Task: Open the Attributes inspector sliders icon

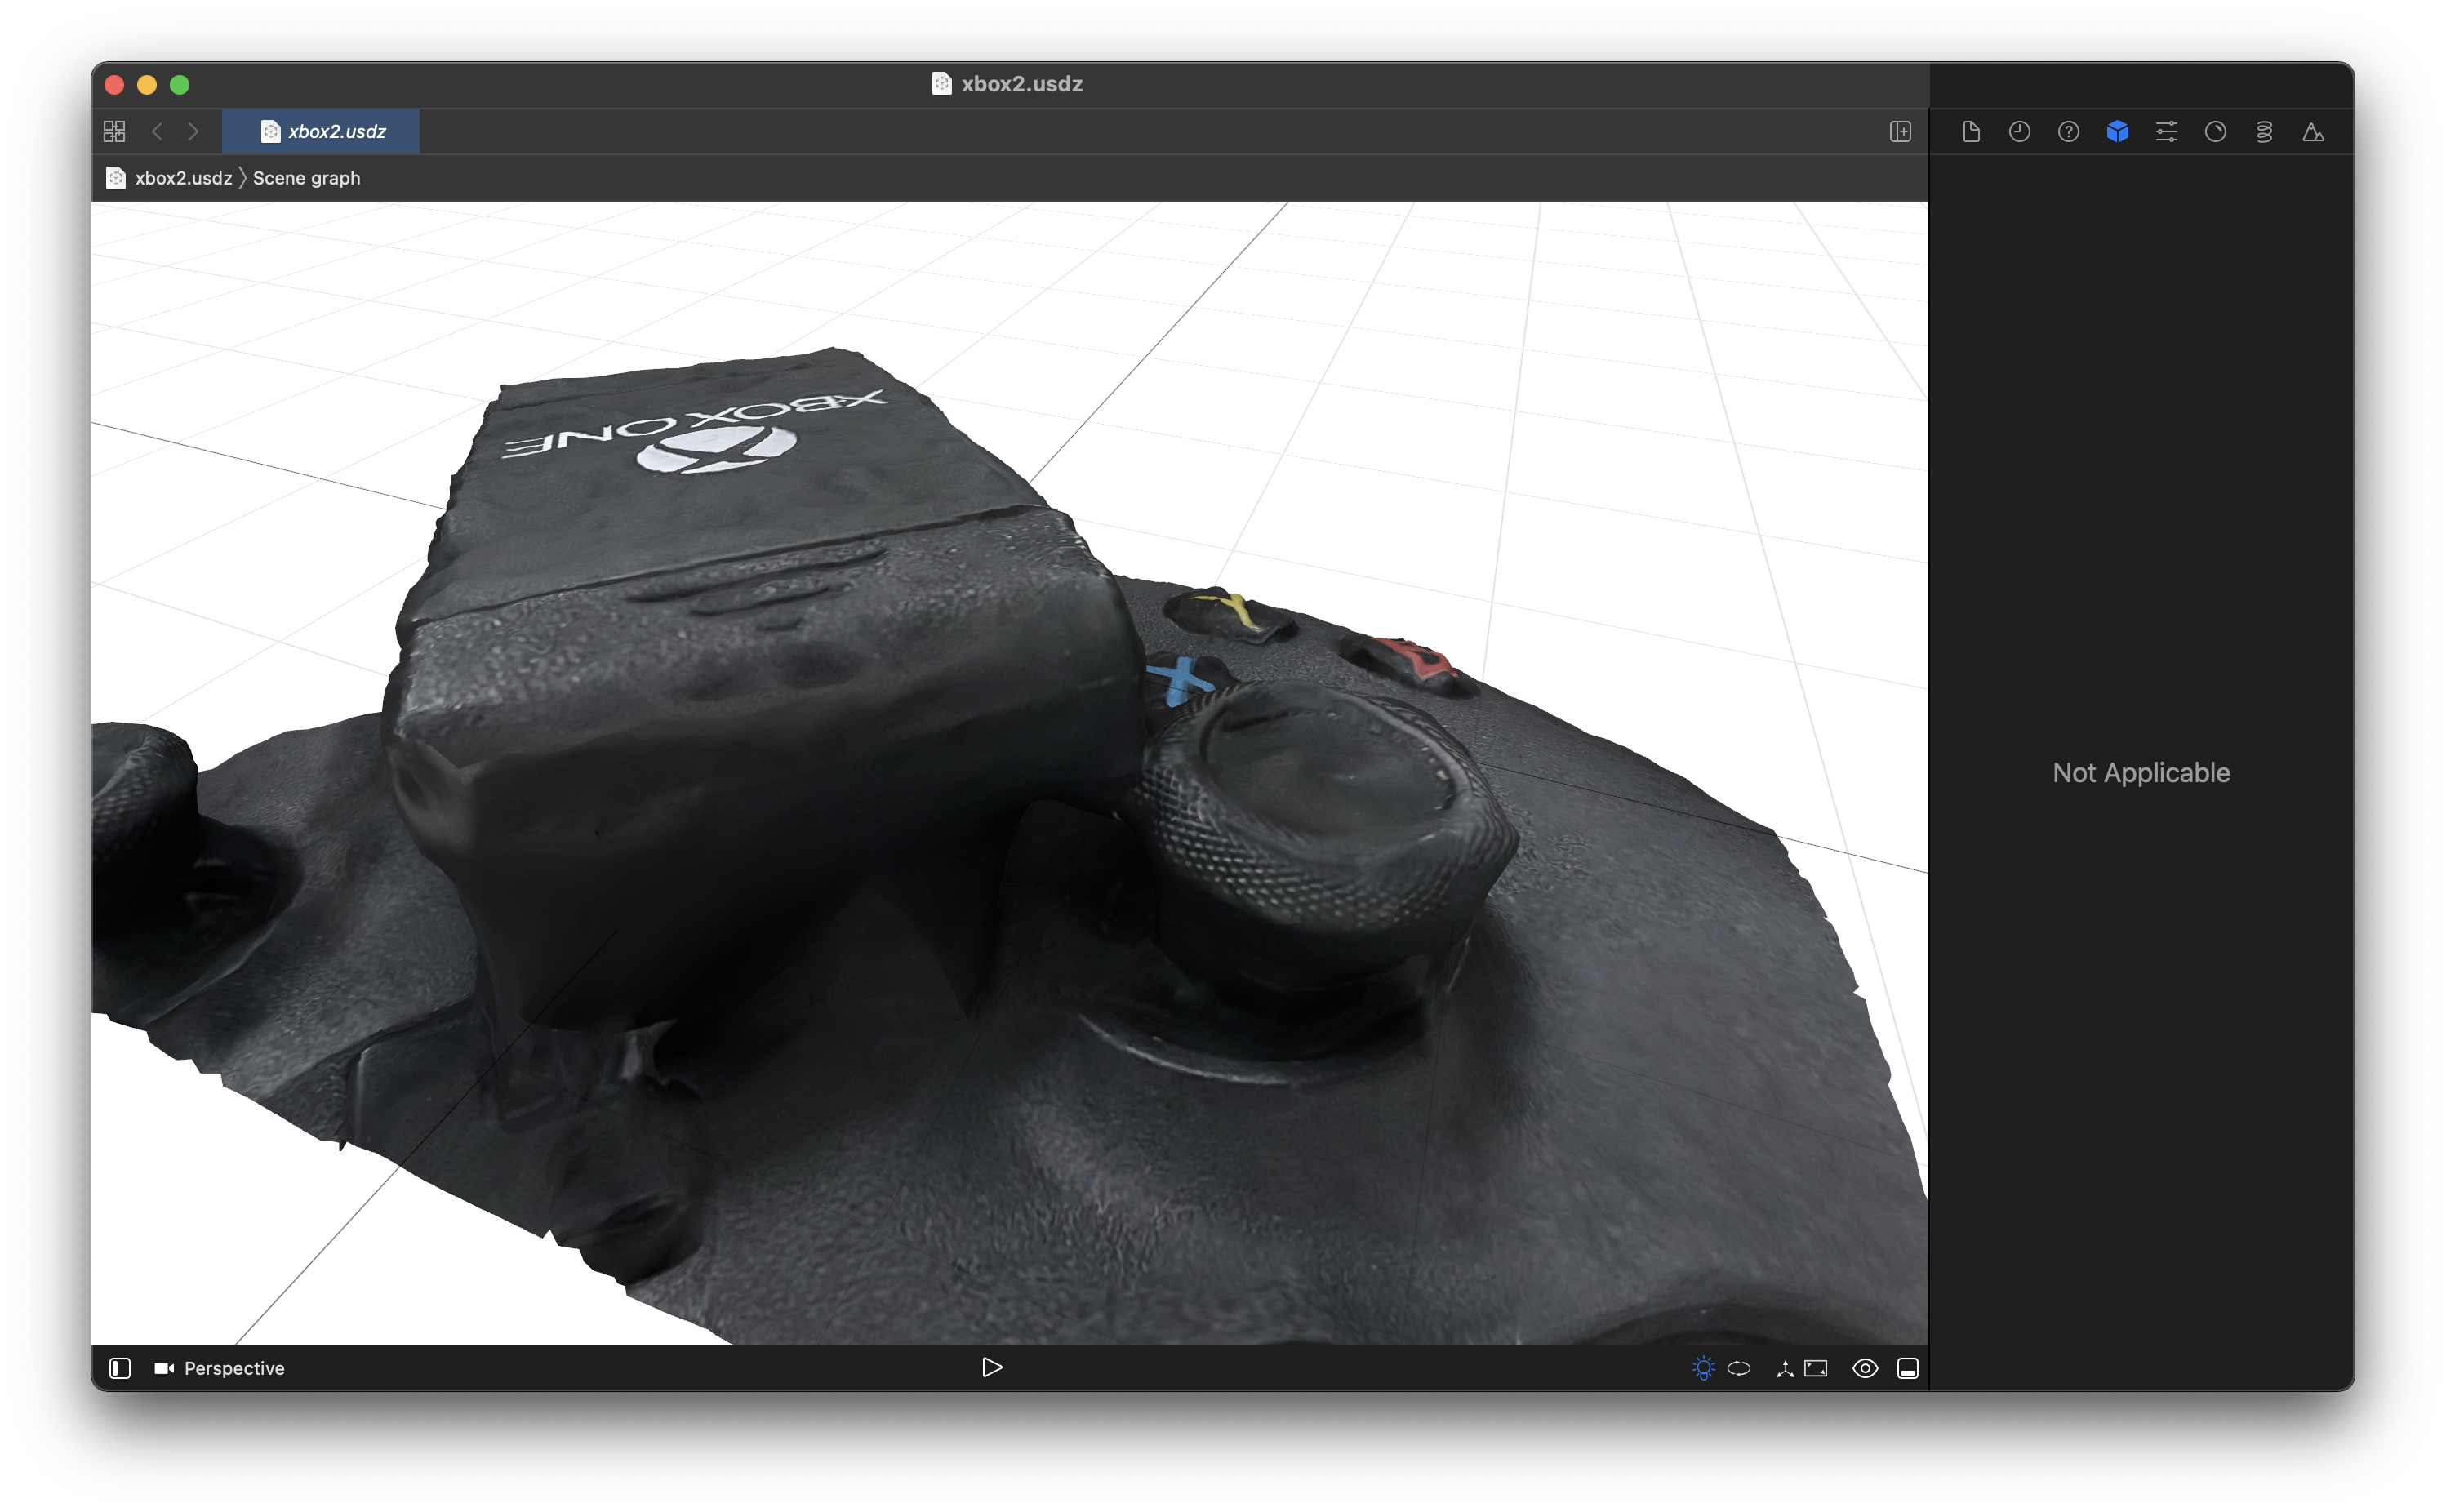Action: pyautogui.click(x=2166, y=132)
